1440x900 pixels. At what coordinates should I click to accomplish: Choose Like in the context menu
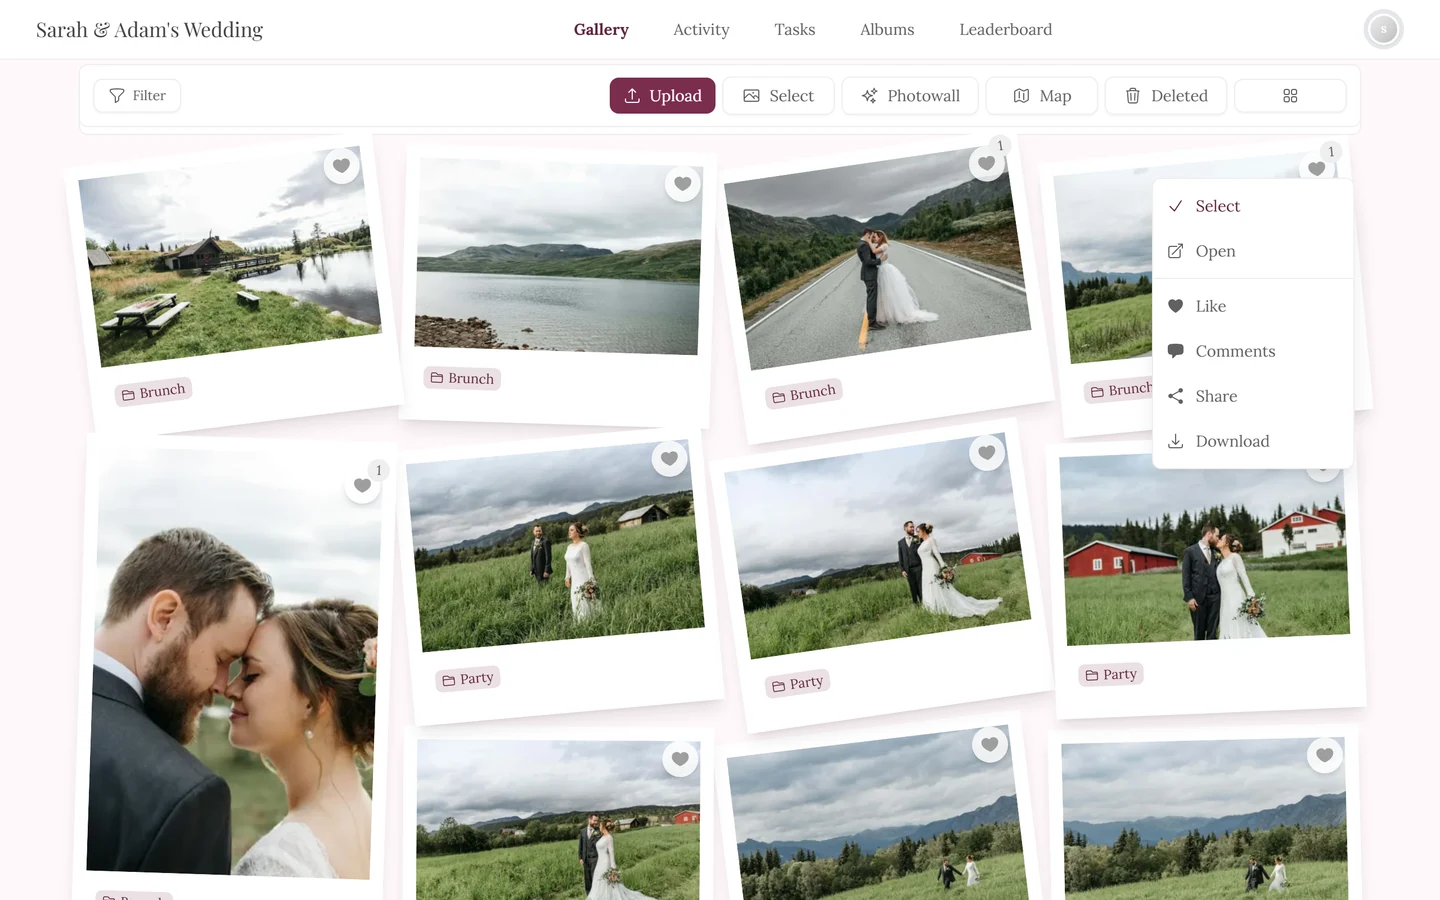point(1253,306)
